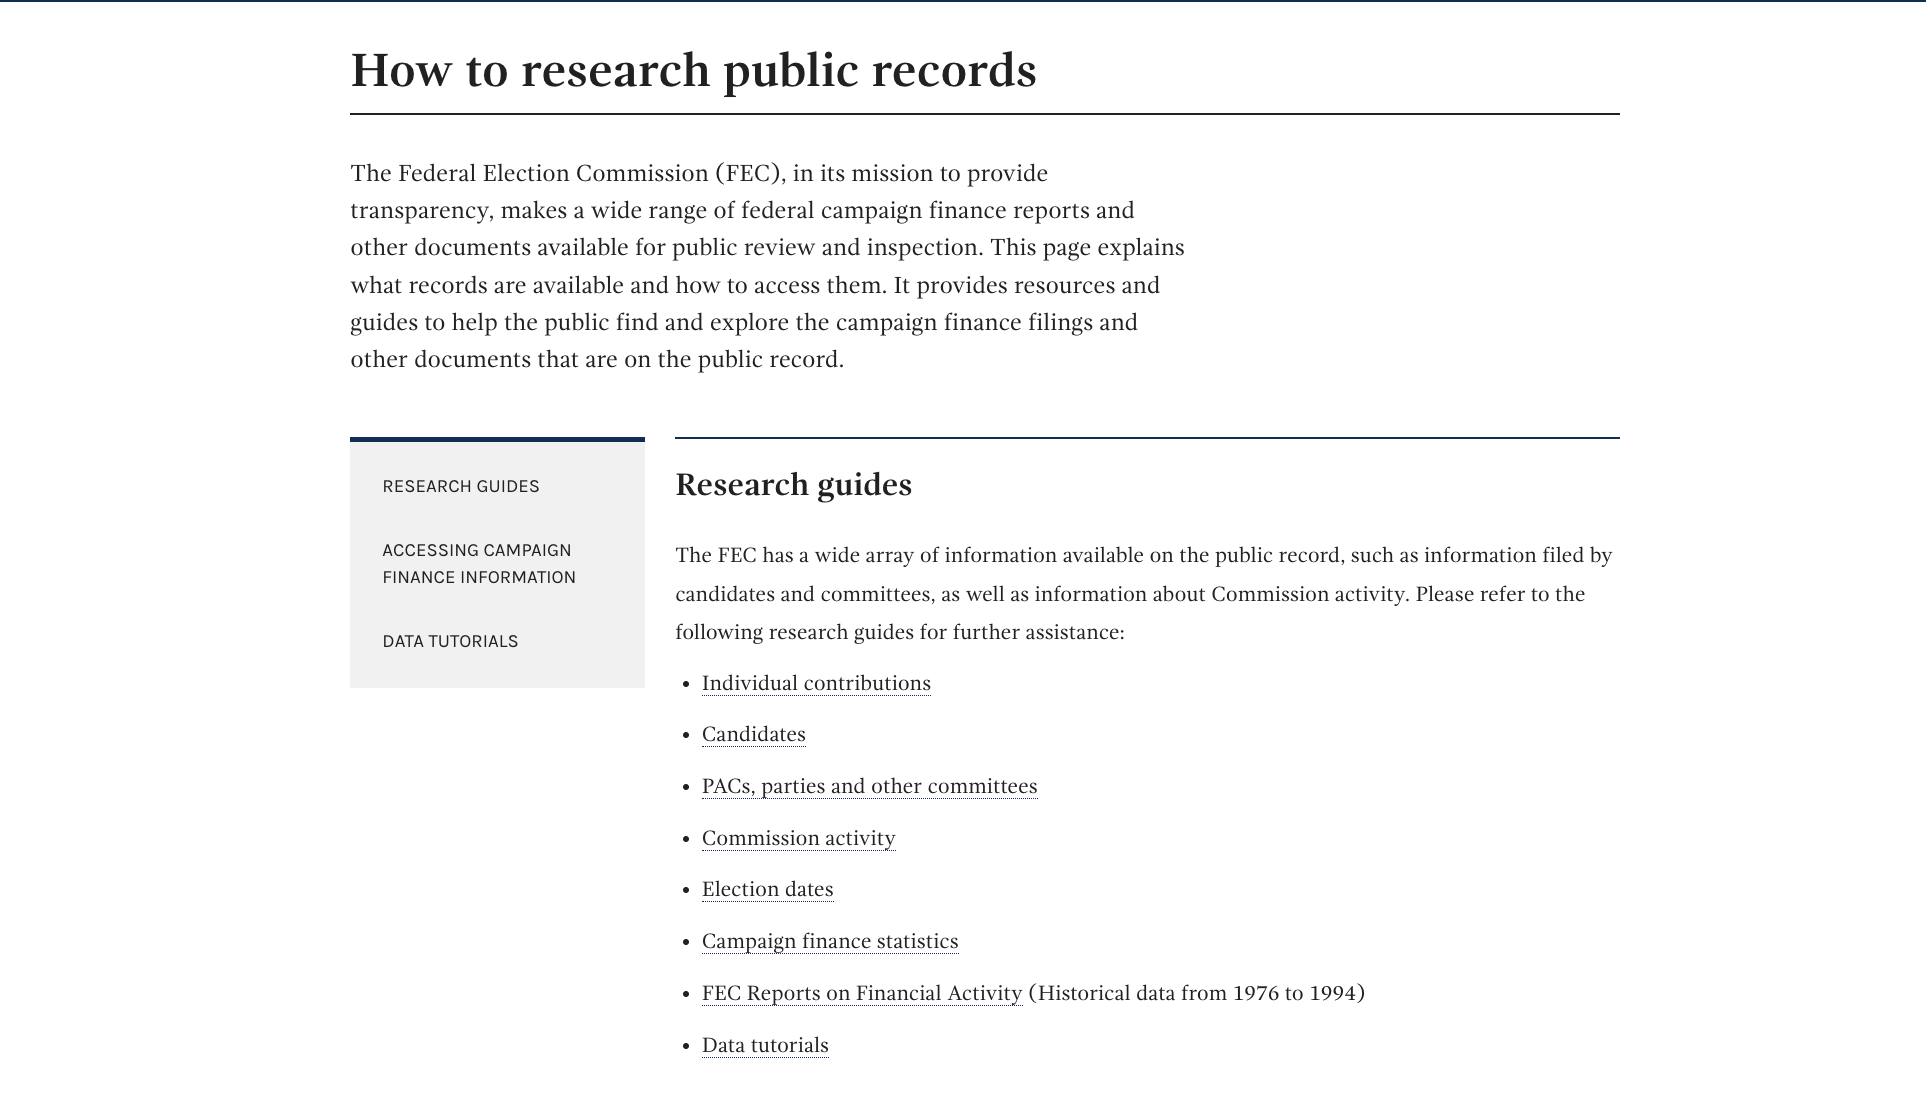Open the Research Guides sidebar section
Image resolution: width=1926 pixels, height=1108 pixels.
[461, 486]
